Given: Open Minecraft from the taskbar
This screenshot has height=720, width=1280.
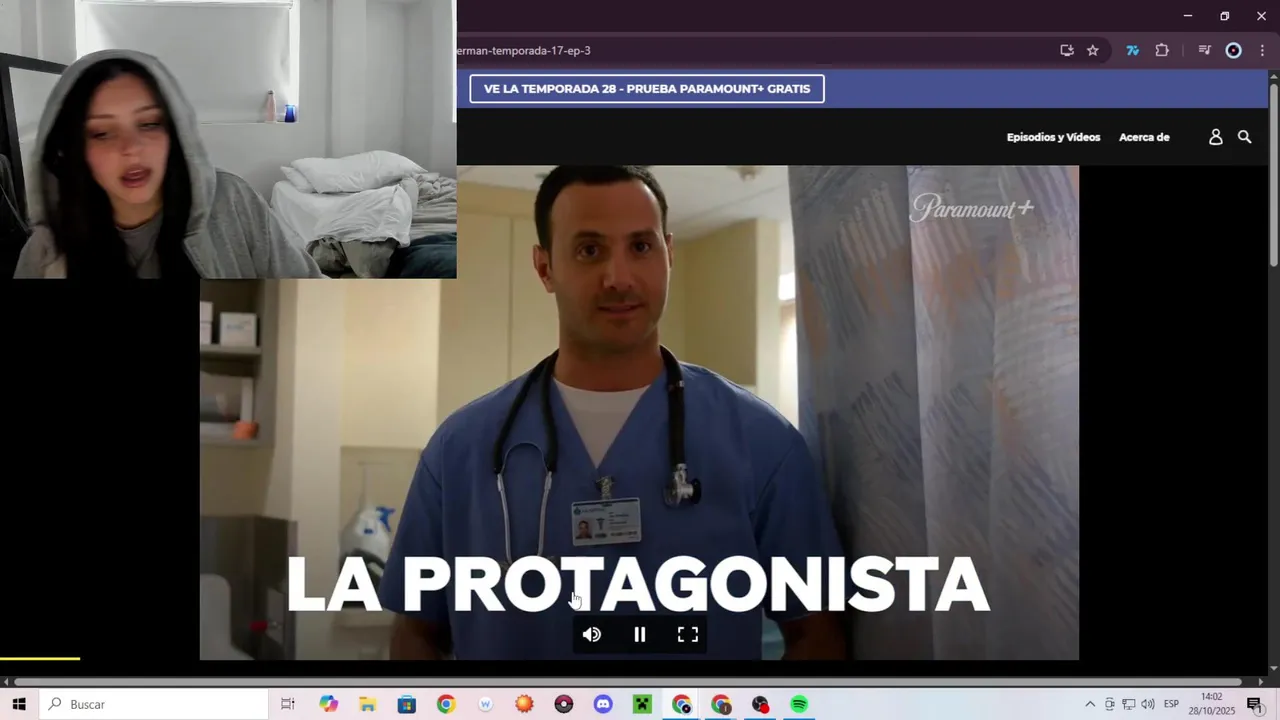Looking at the screenshot, I should pyautogui.click(x=642, y=704).
